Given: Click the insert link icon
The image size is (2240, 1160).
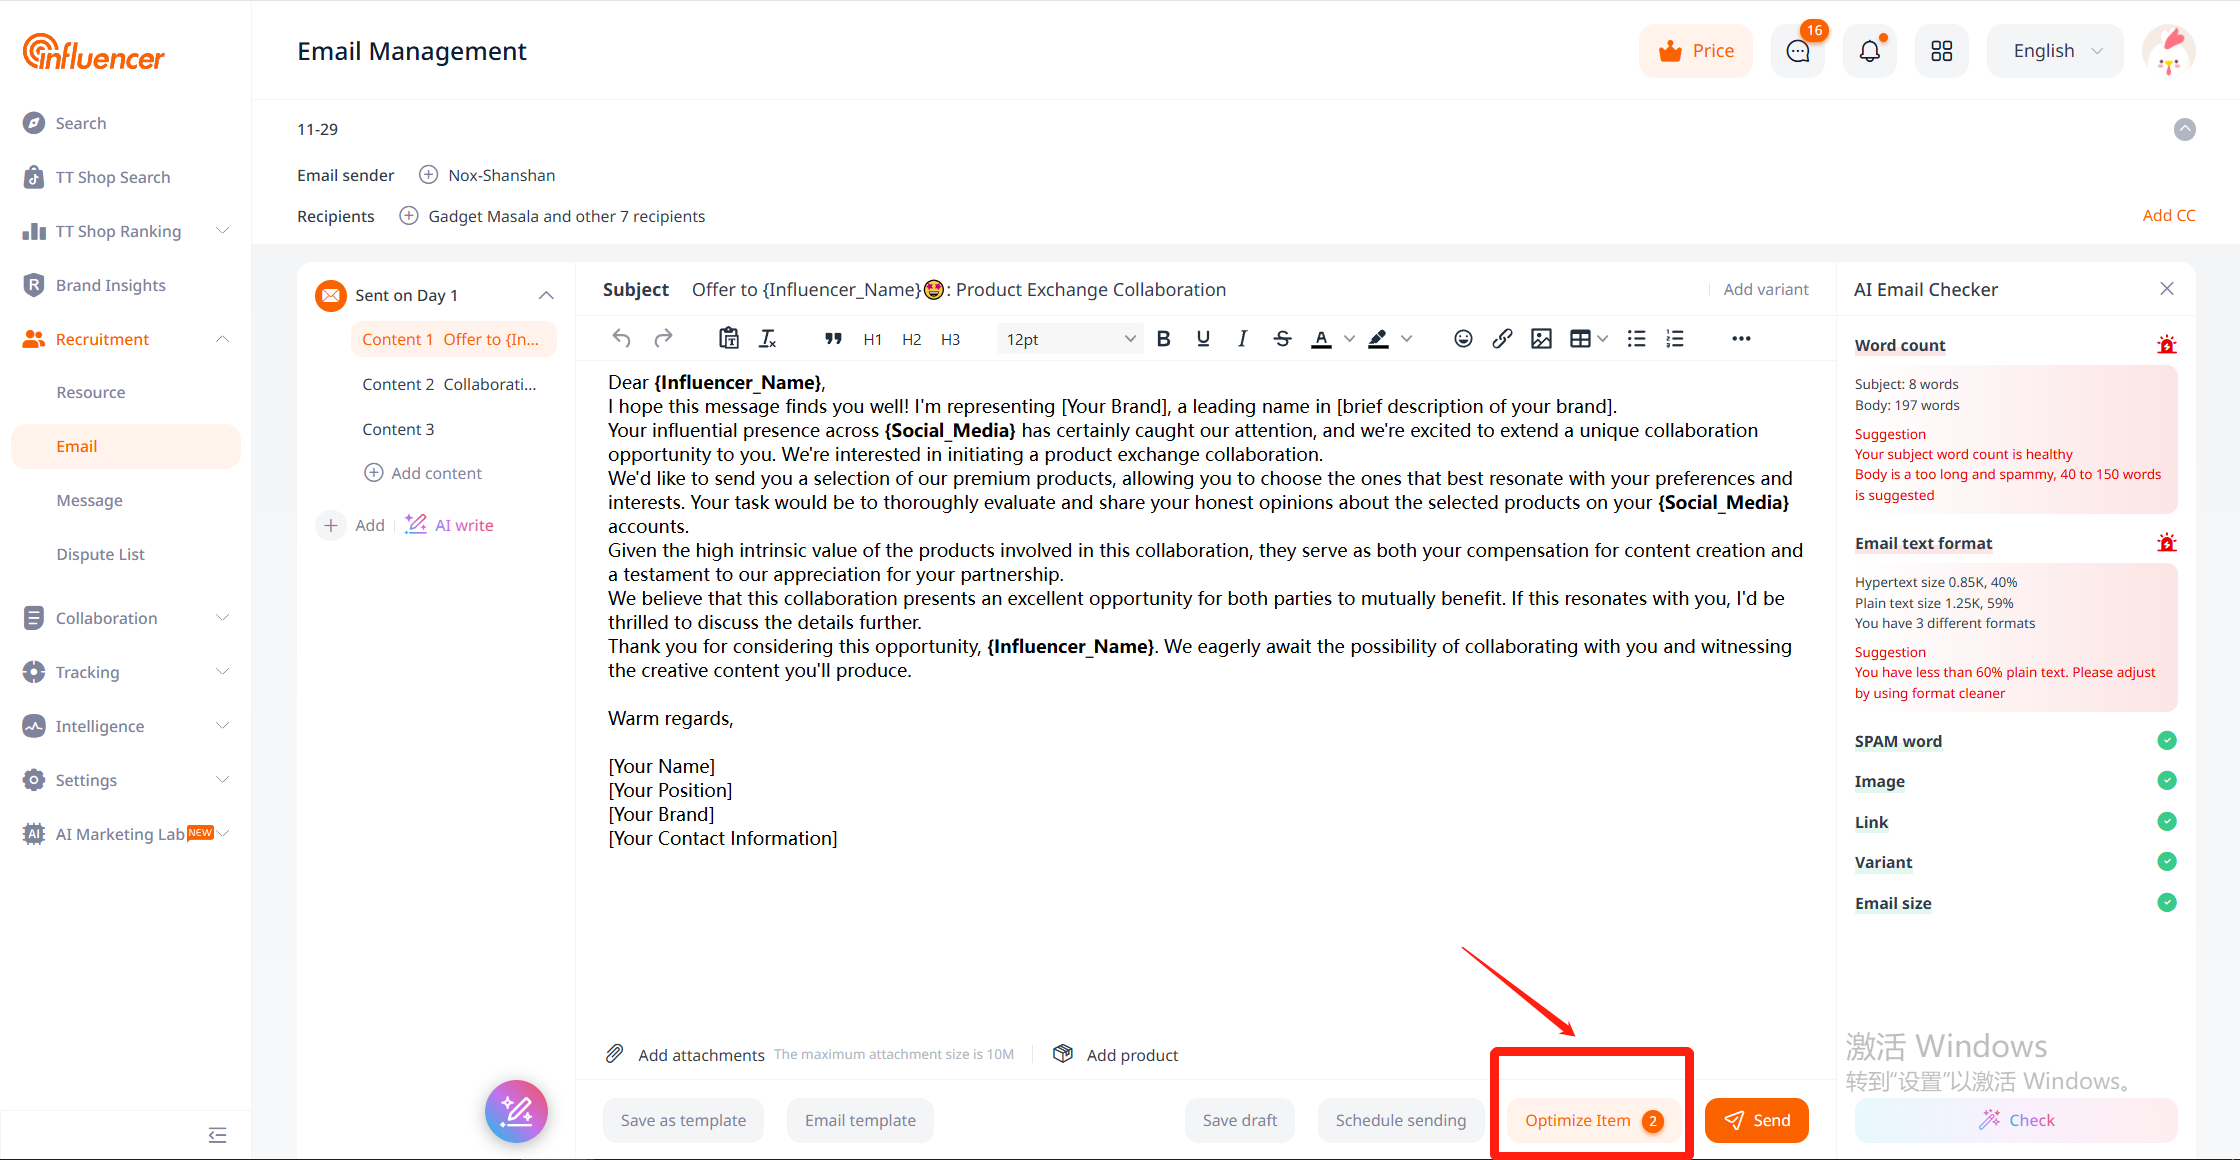Looking at the screenshot, I should pyautogui.click(x=1502, y=339).
